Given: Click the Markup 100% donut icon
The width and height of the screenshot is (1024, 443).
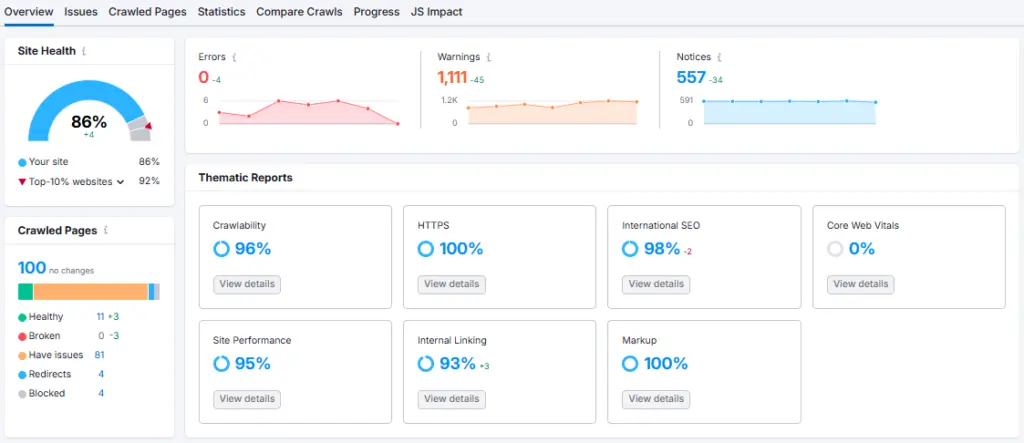Looking at the screenshot, I should coord(630,364).
